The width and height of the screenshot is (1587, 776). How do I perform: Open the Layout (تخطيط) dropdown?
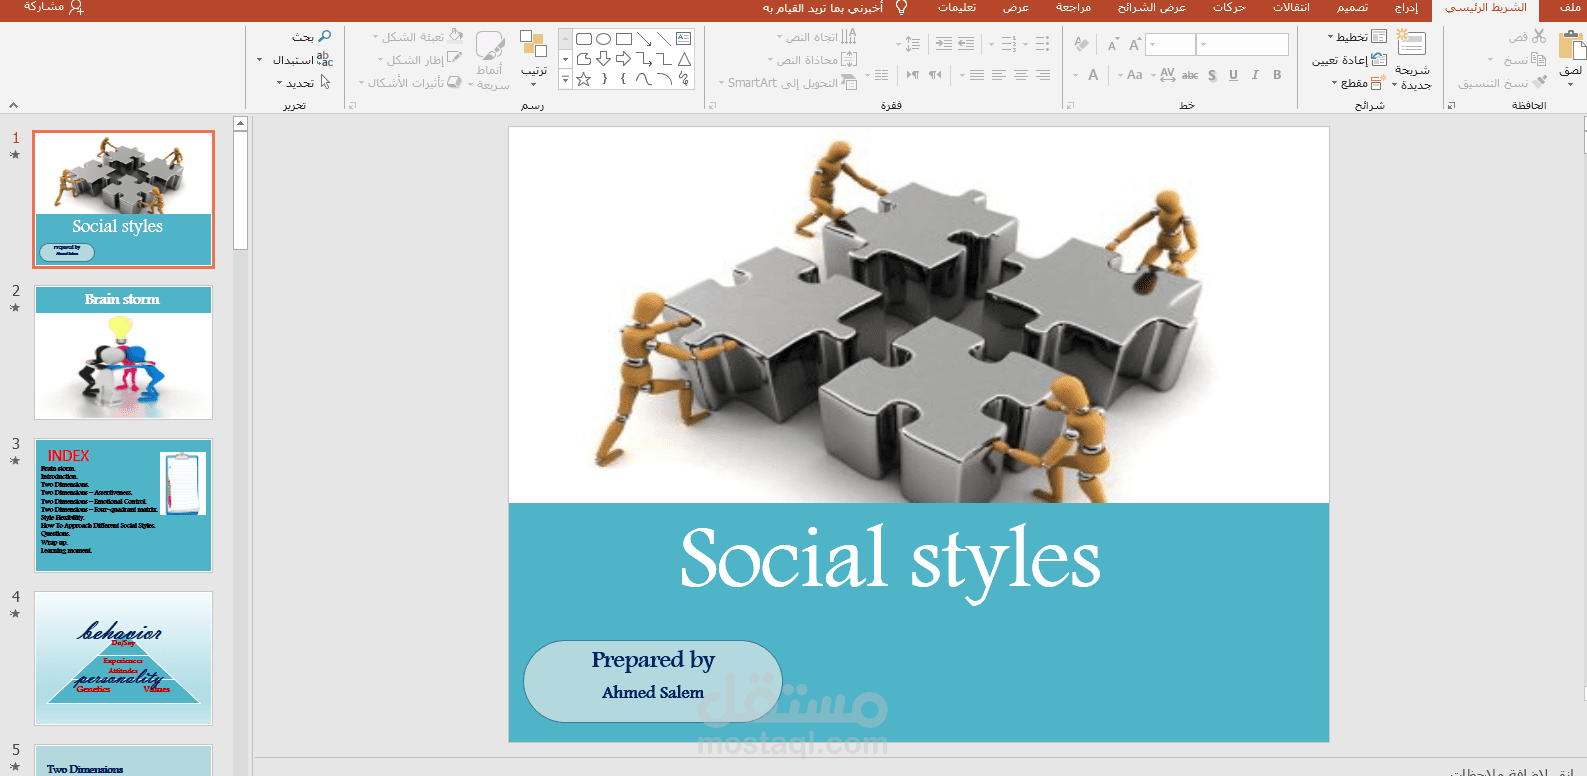point(1357,37)
